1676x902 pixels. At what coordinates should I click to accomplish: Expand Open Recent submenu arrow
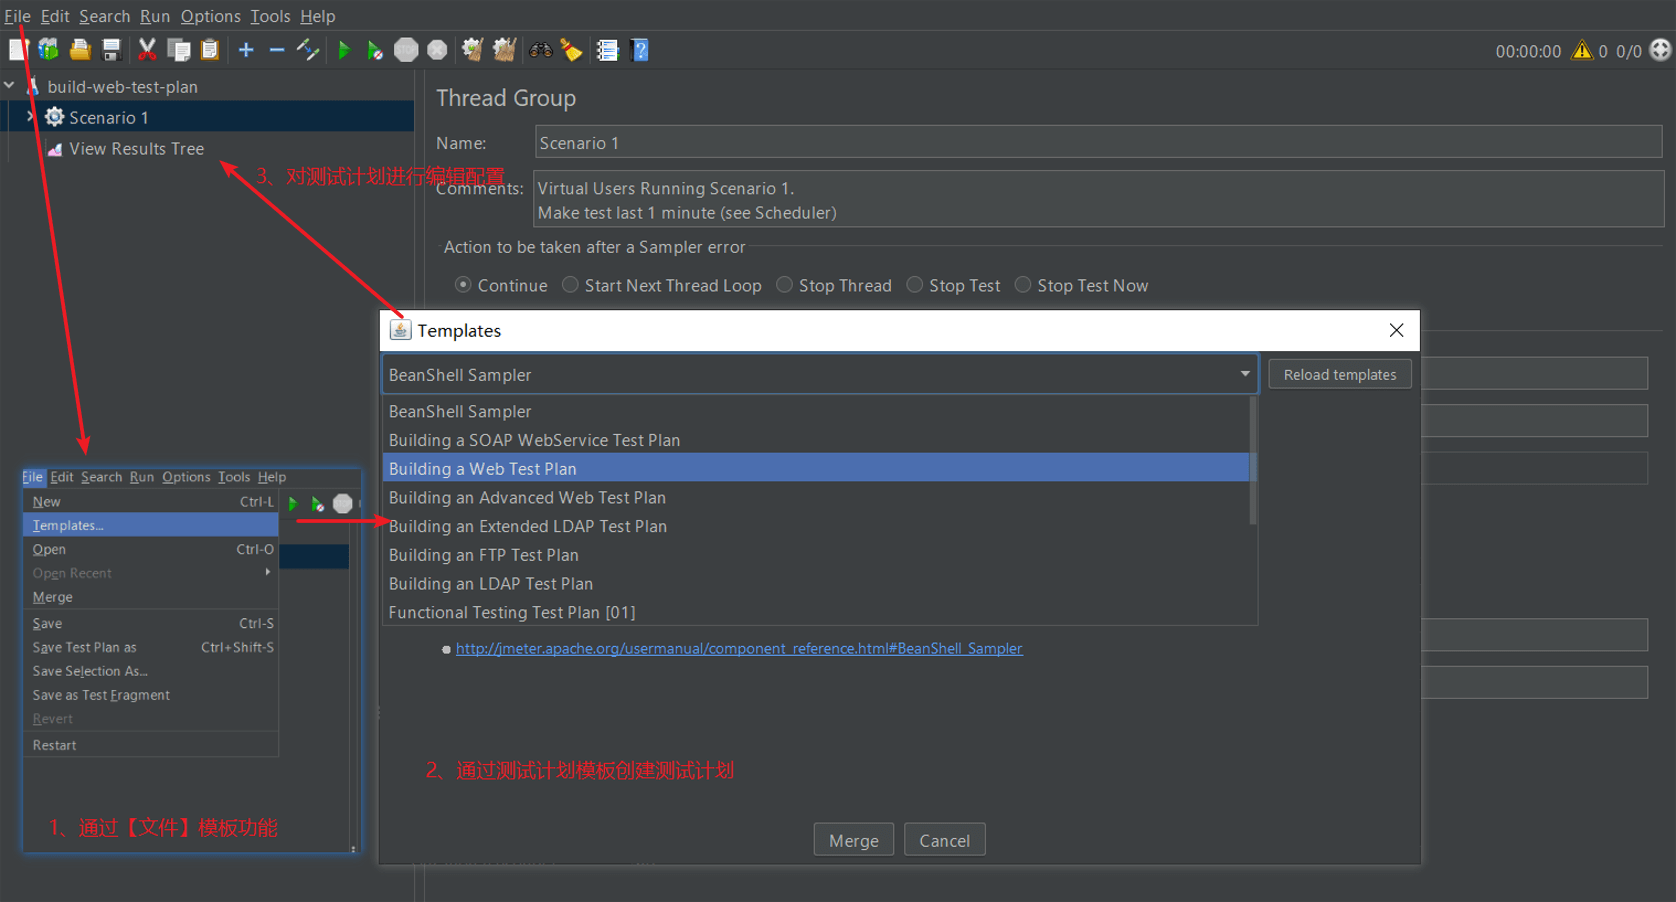click(x=267, y=572)
